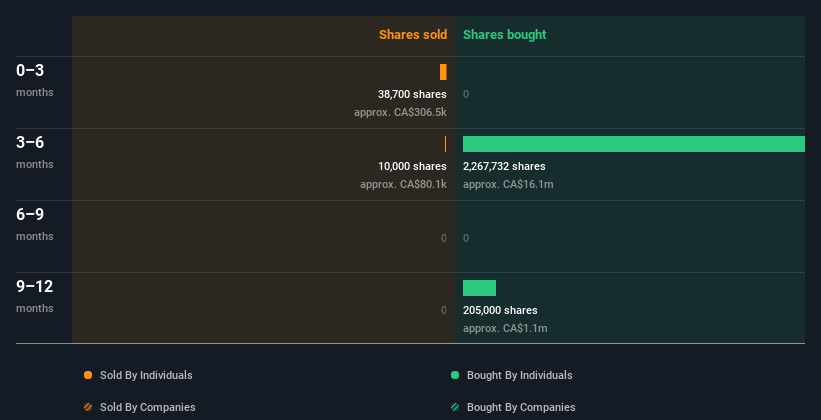This screenshot has width=821, height=420.
Task: Click the 9–12 months row label
Action: (35, 296)
